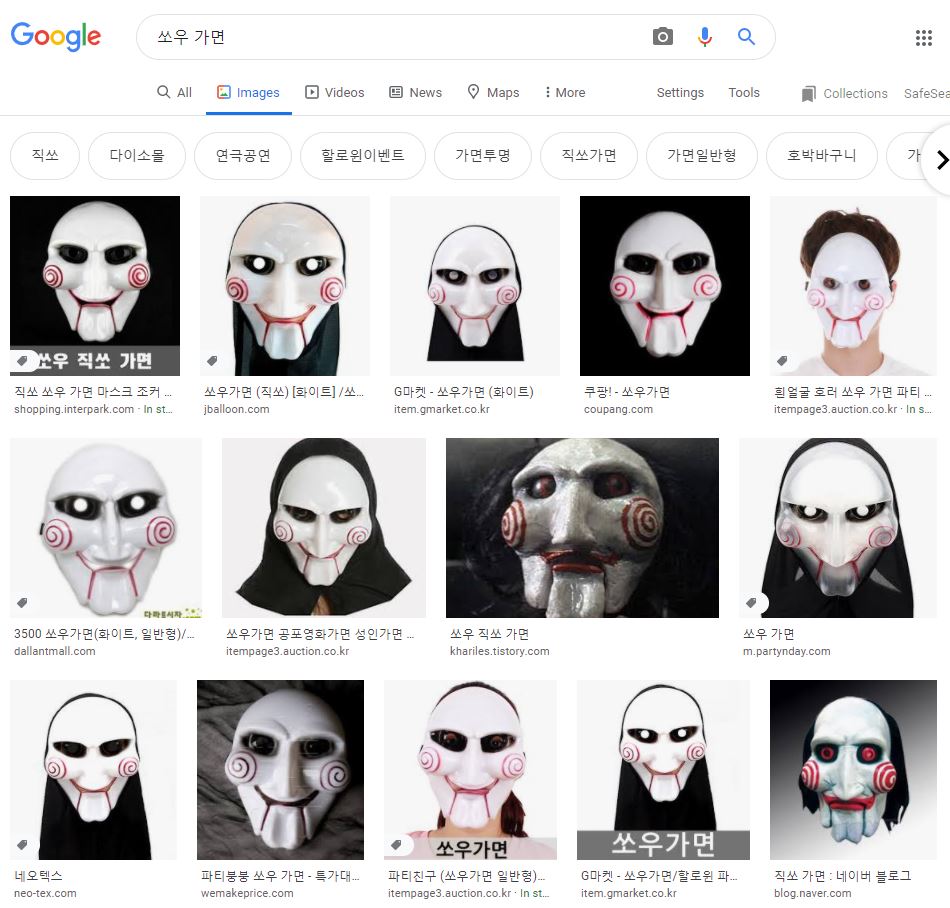
Task: Filter by the 가면일반형 chip
Action: point(702,156)
